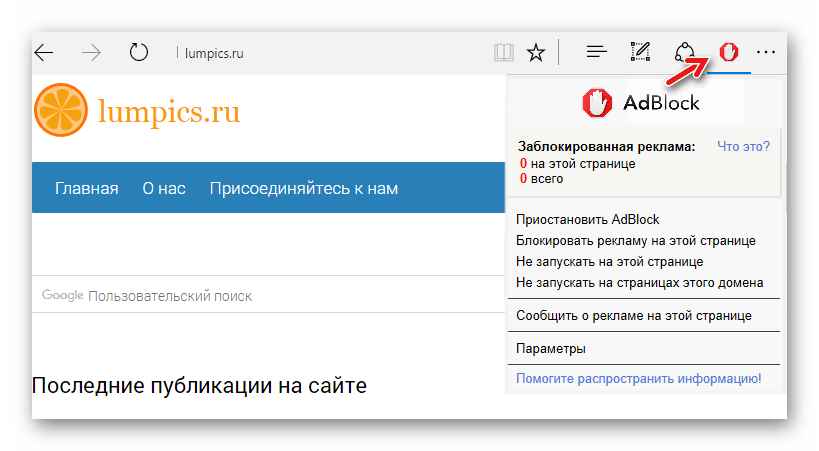Open the More actions ellipsis menu

[766, 53]
